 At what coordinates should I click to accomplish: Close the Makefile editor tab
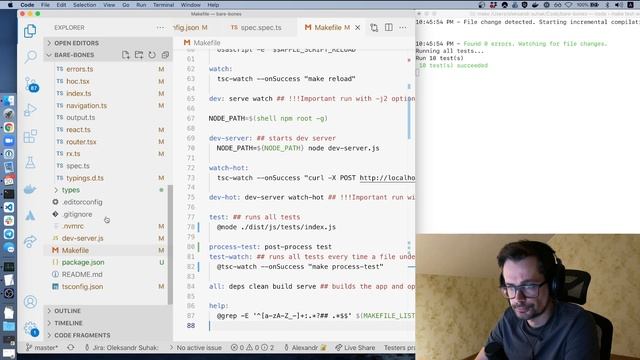point(358,28)
